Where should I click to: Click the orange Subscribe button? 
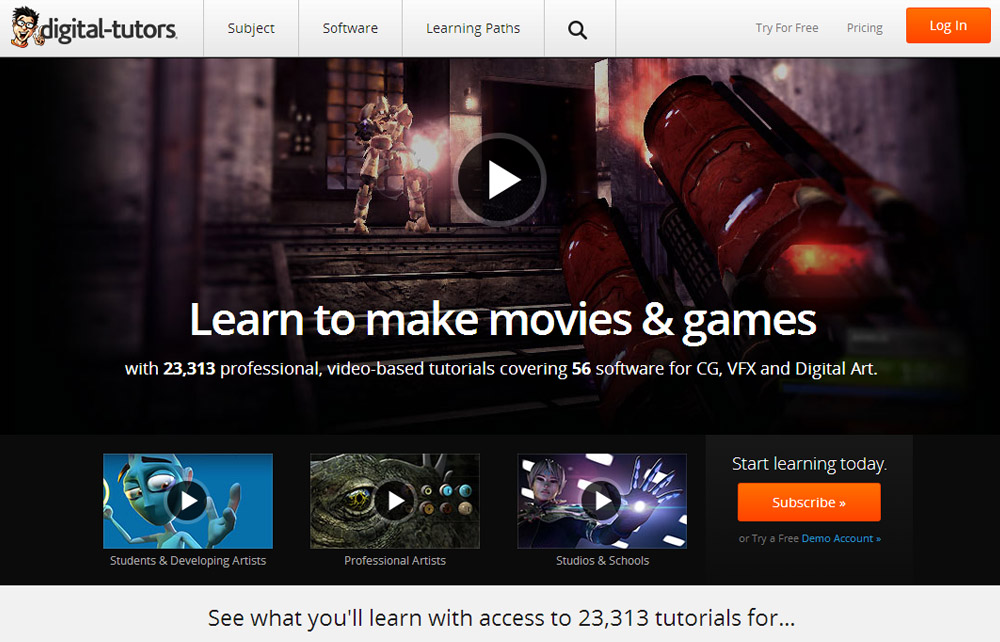tap(809, 502)
